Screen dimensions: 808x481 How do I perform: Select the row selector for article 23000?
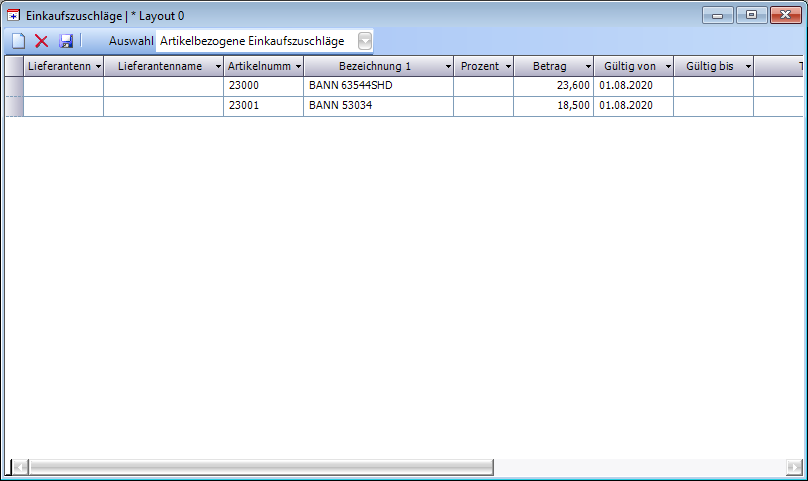click(14, 86)
